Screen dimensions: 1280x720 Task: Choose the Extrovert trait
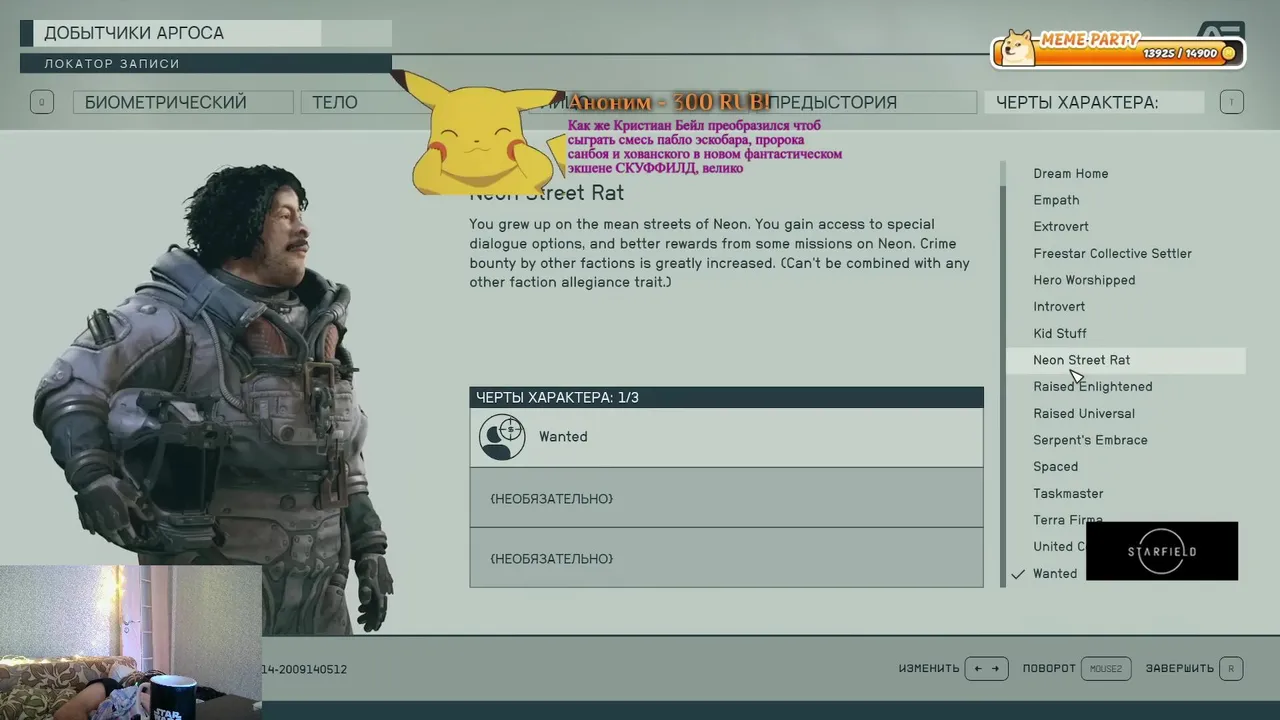[1061, 227]
